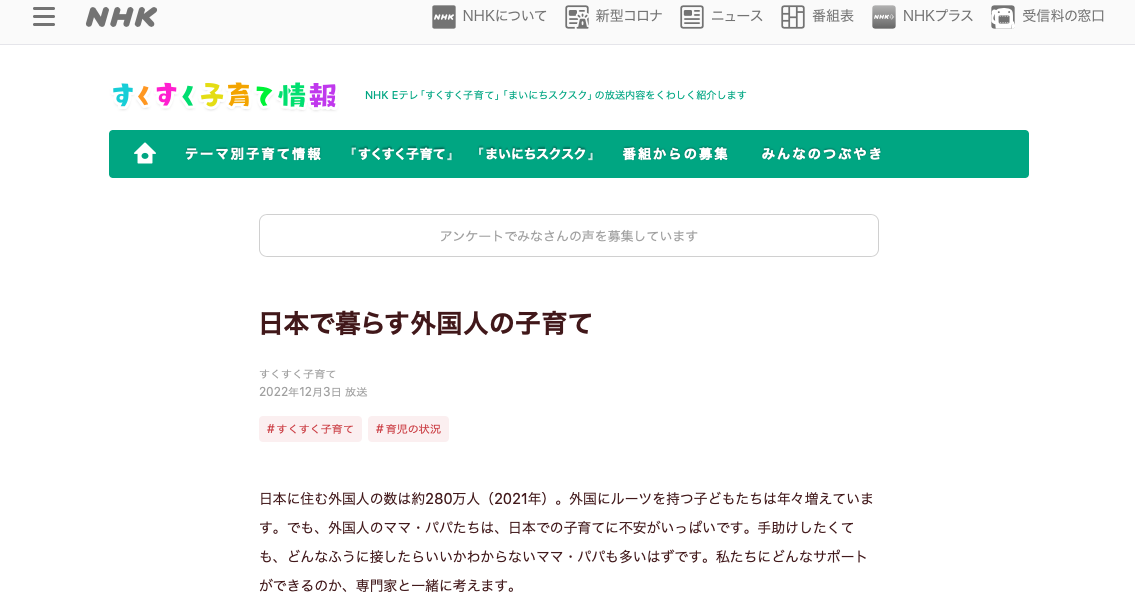Screen dimensions: 1135x610
Task: Select 「すくすく子育て」 navigation item
Action: pyautogui.click(x=401, y=154)
